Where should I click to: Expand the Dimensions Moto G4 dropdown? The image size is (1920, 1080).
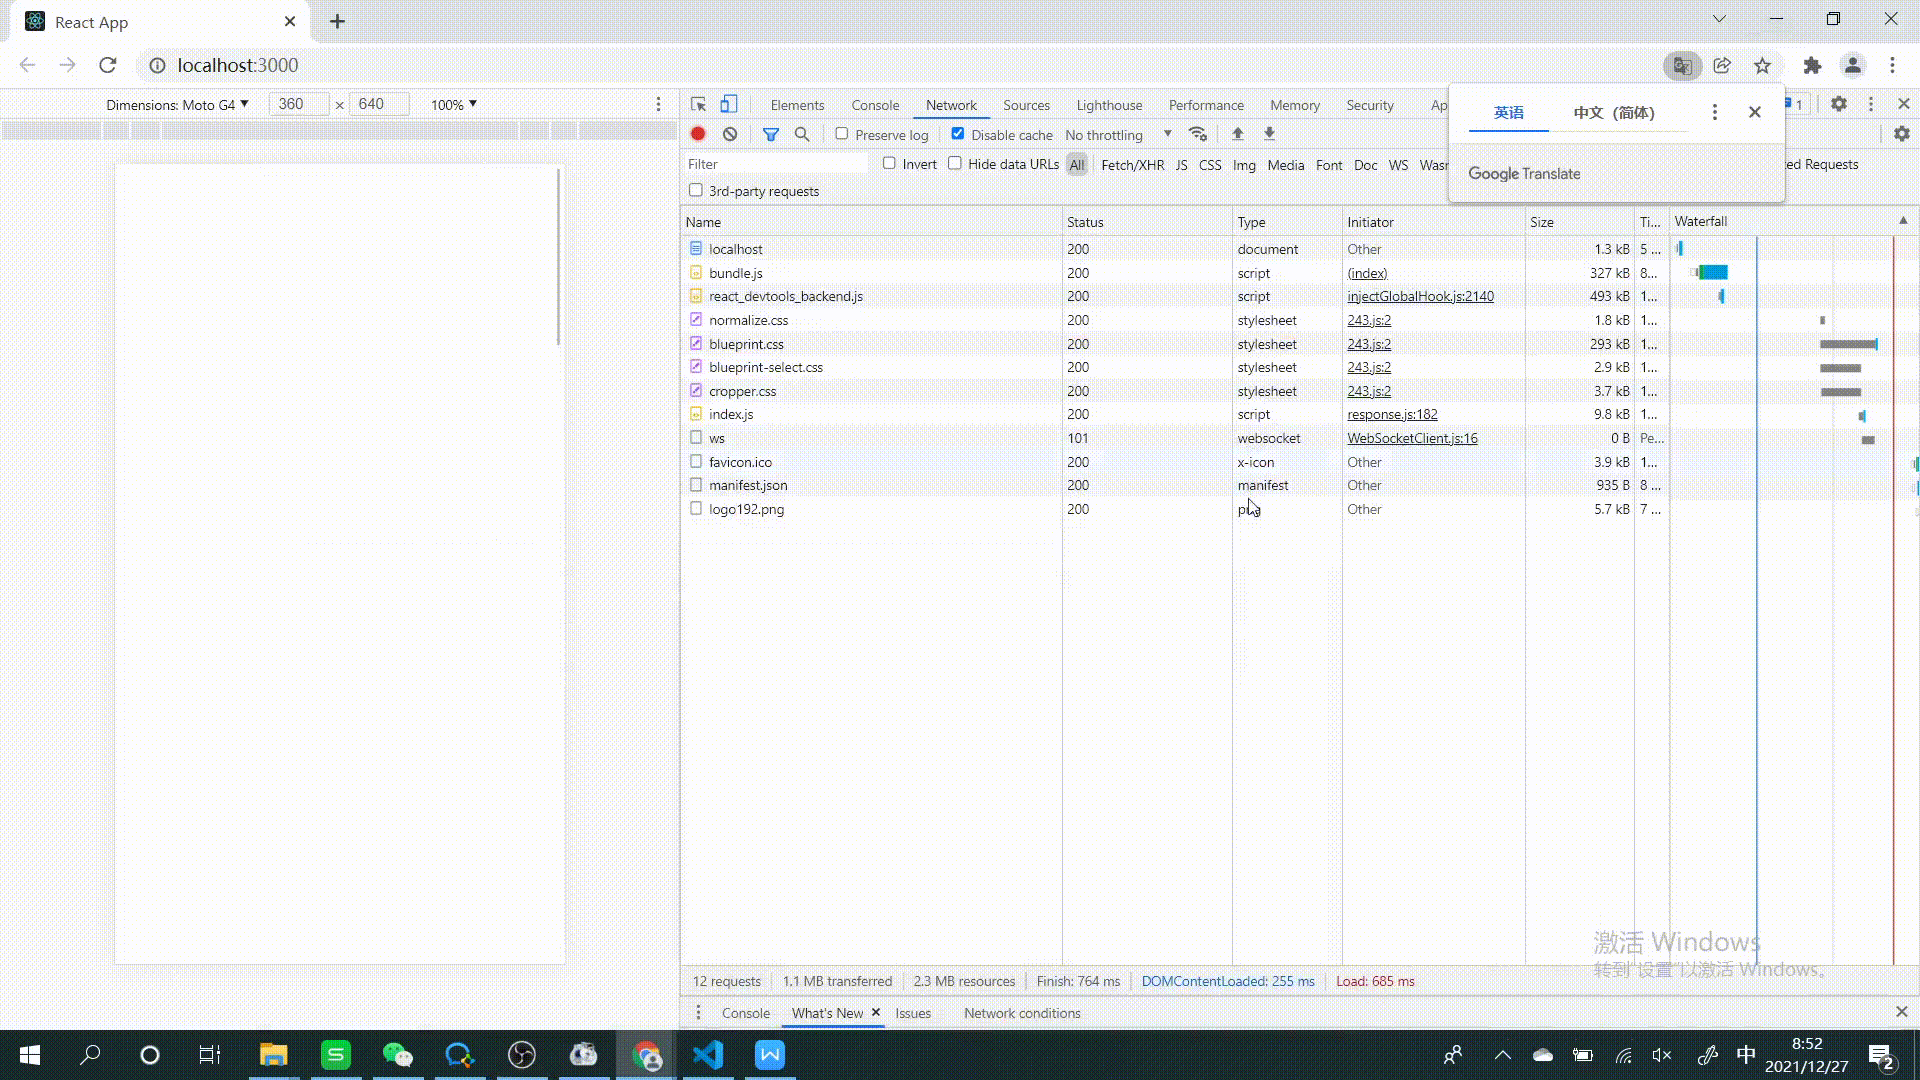177,104
